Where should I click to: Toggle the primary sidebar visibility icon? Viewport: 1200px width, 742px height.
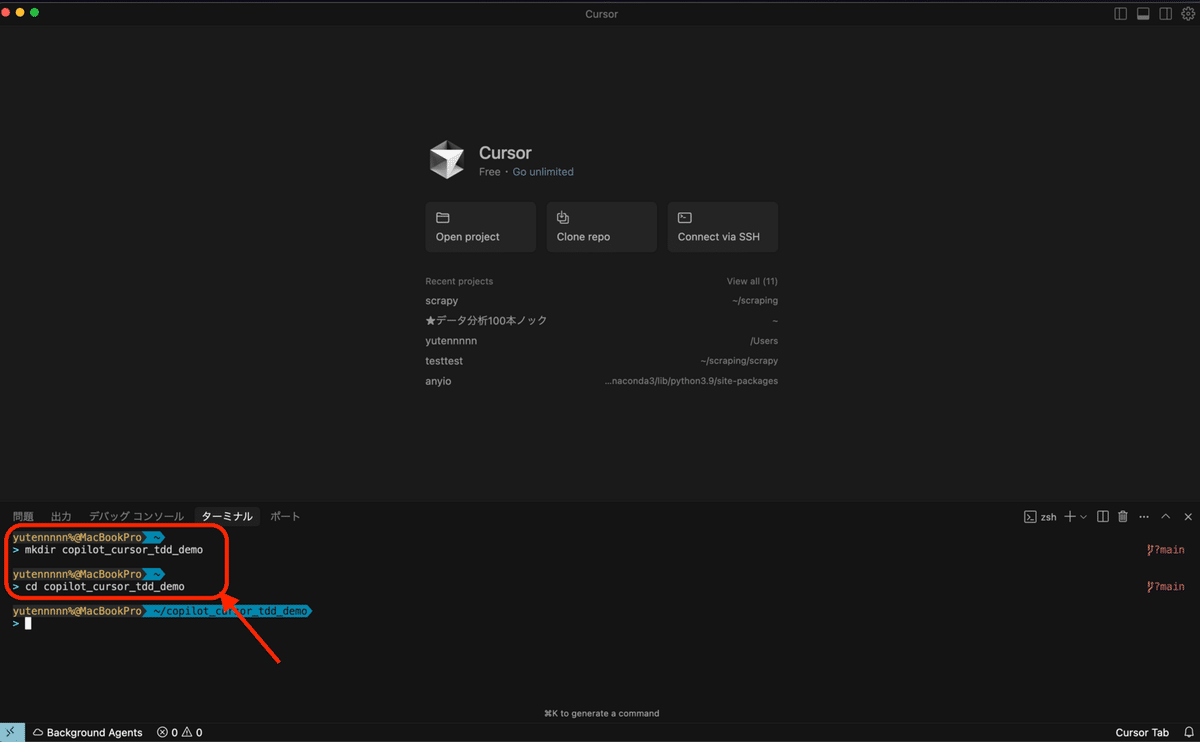pyautogui.click(x=1119, y=13)
